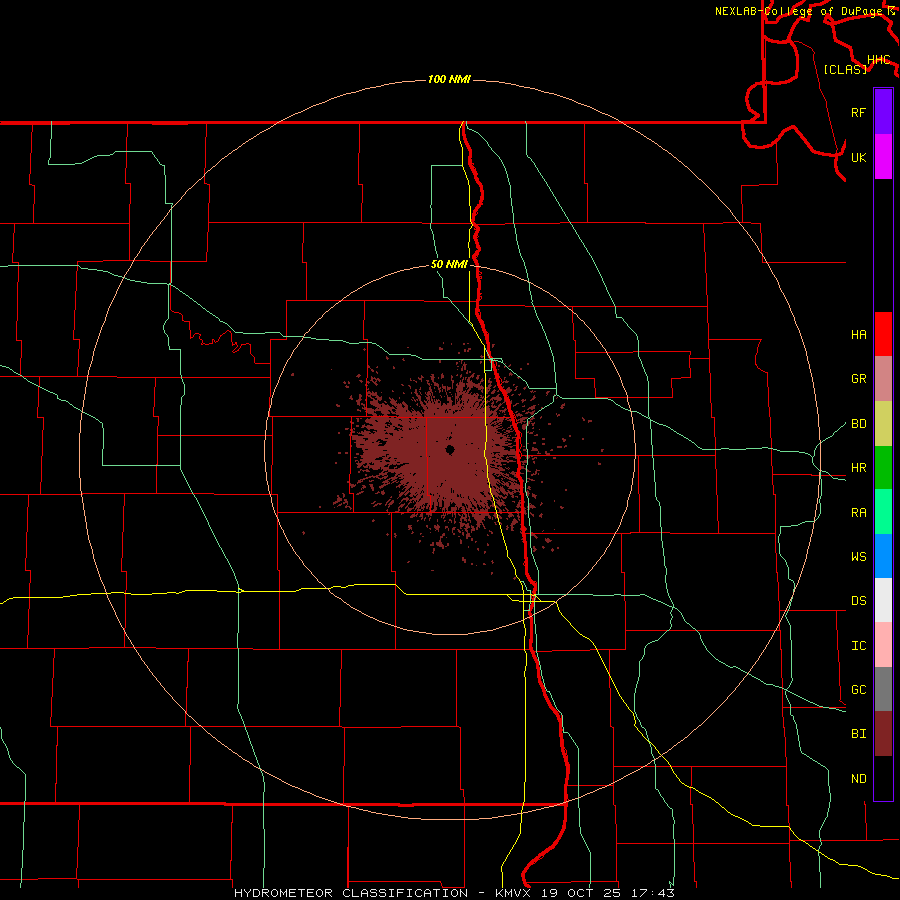
Task: Click the KMVX station identifier
Action: pos(515,893)
